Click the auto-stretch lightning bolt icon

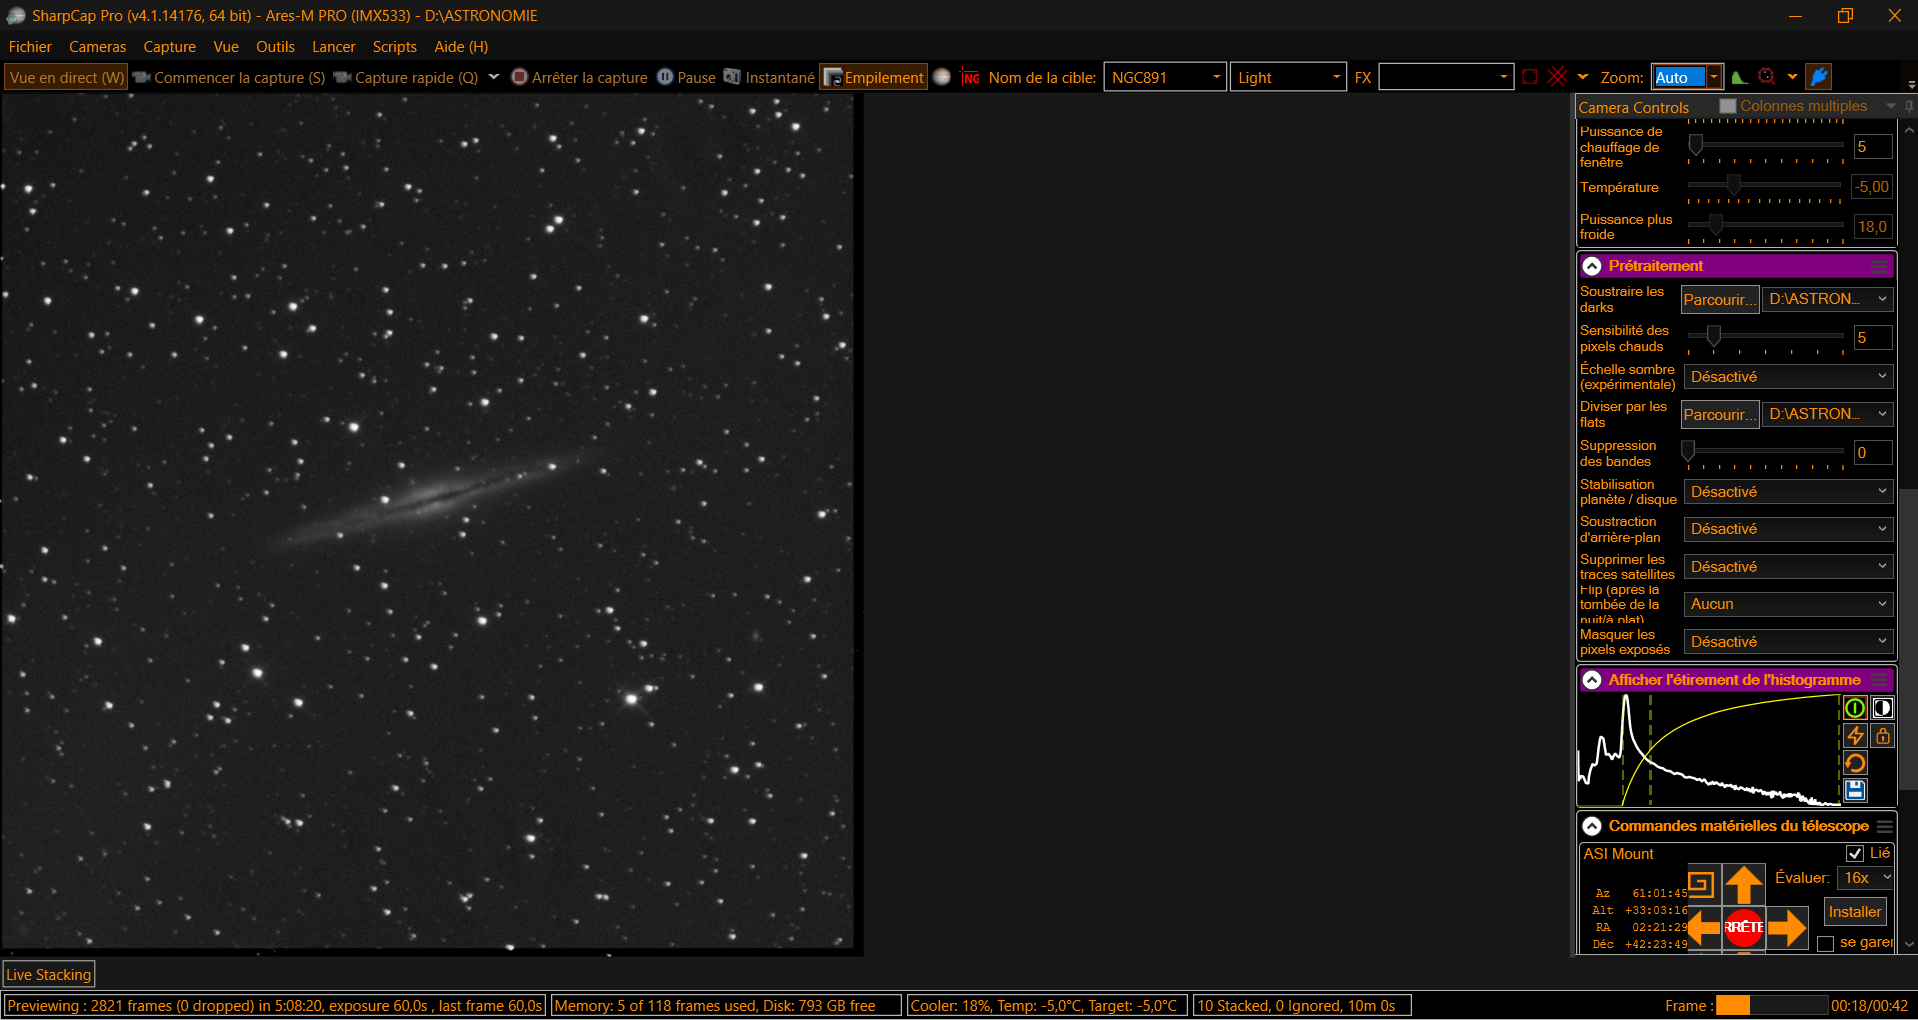point(1855,735)
